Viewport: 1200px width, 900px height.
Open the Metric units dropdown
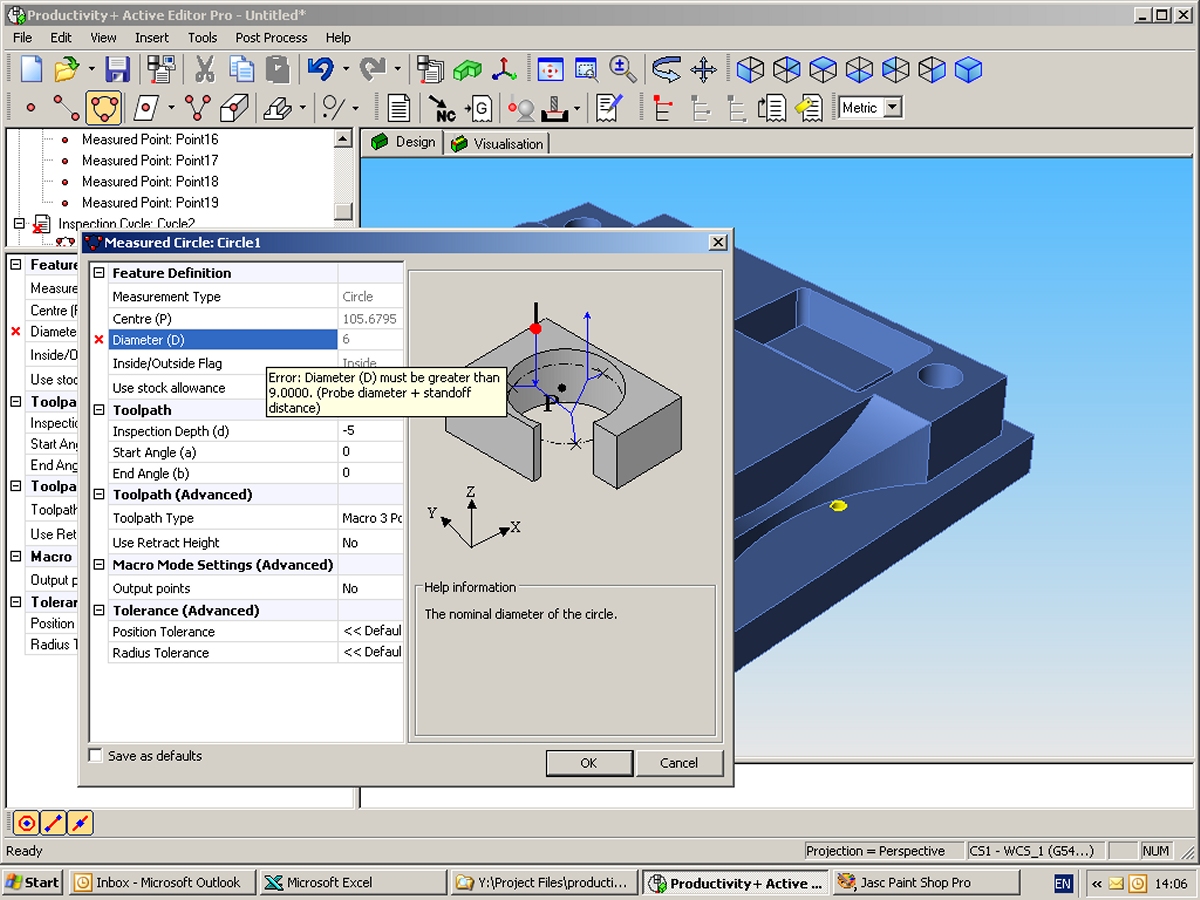click(893, 108)
